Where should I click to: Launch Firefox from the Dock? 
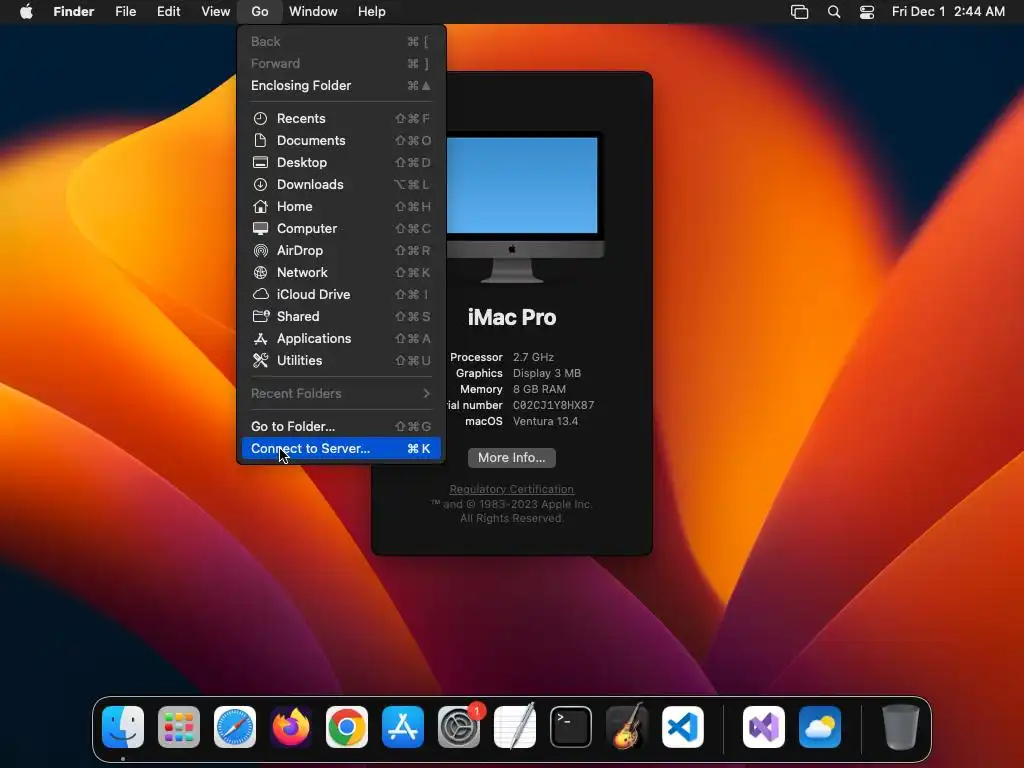(x=291, y=727)
